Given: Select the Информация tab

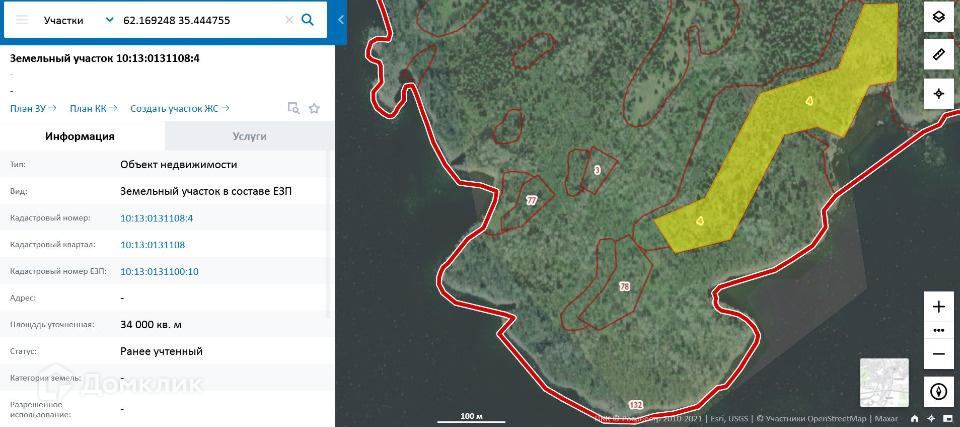Looking at the screenshot, I should coord(80,136).
